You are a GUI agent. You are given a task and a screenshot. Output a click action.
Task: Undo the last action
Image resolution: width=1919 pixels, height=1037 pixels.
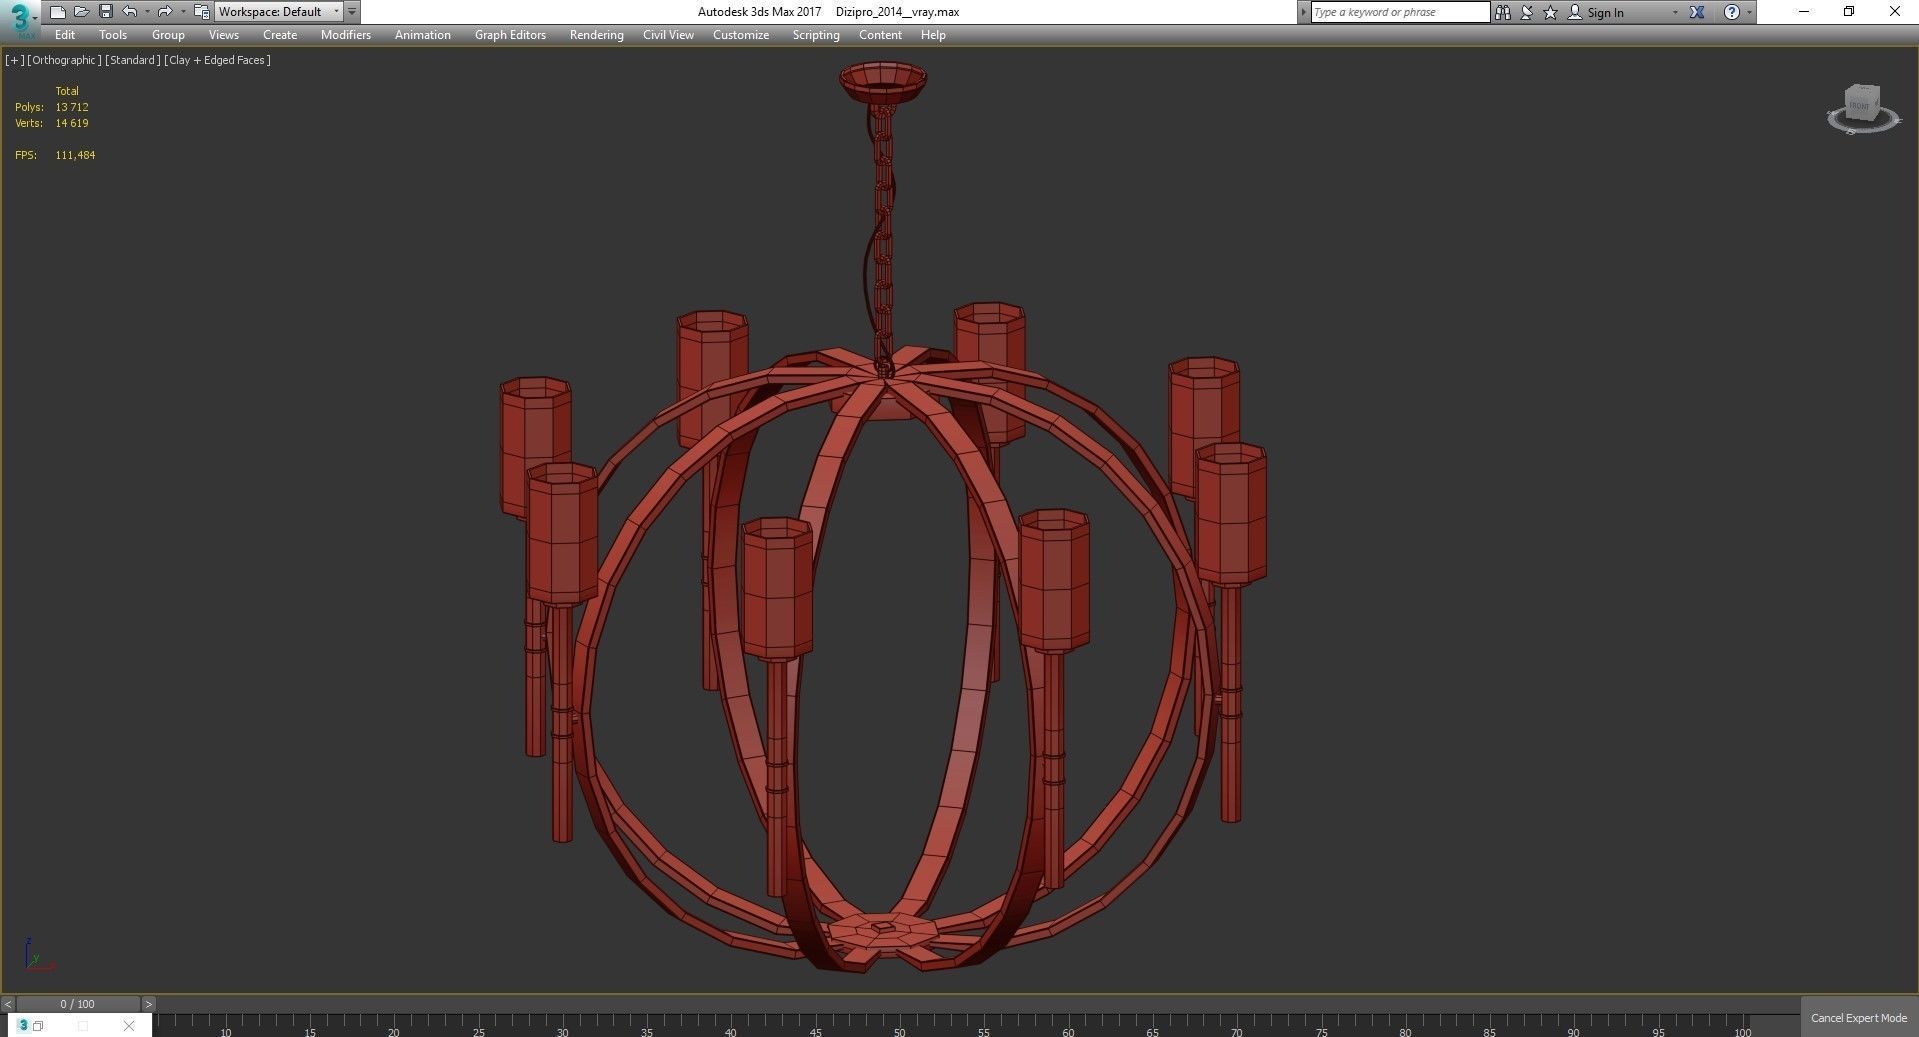[x=129, y=12]
